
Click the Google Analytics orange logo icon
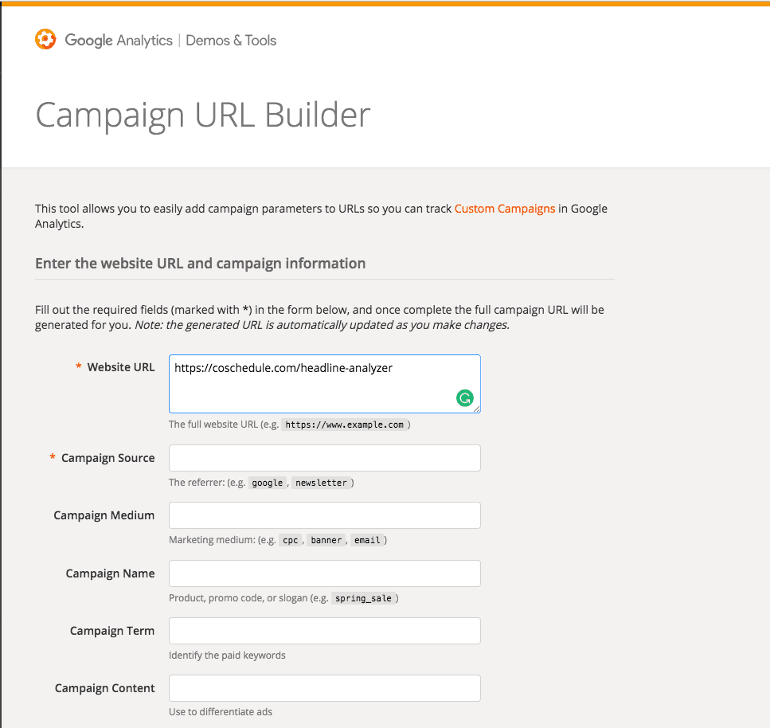point(45,39)
